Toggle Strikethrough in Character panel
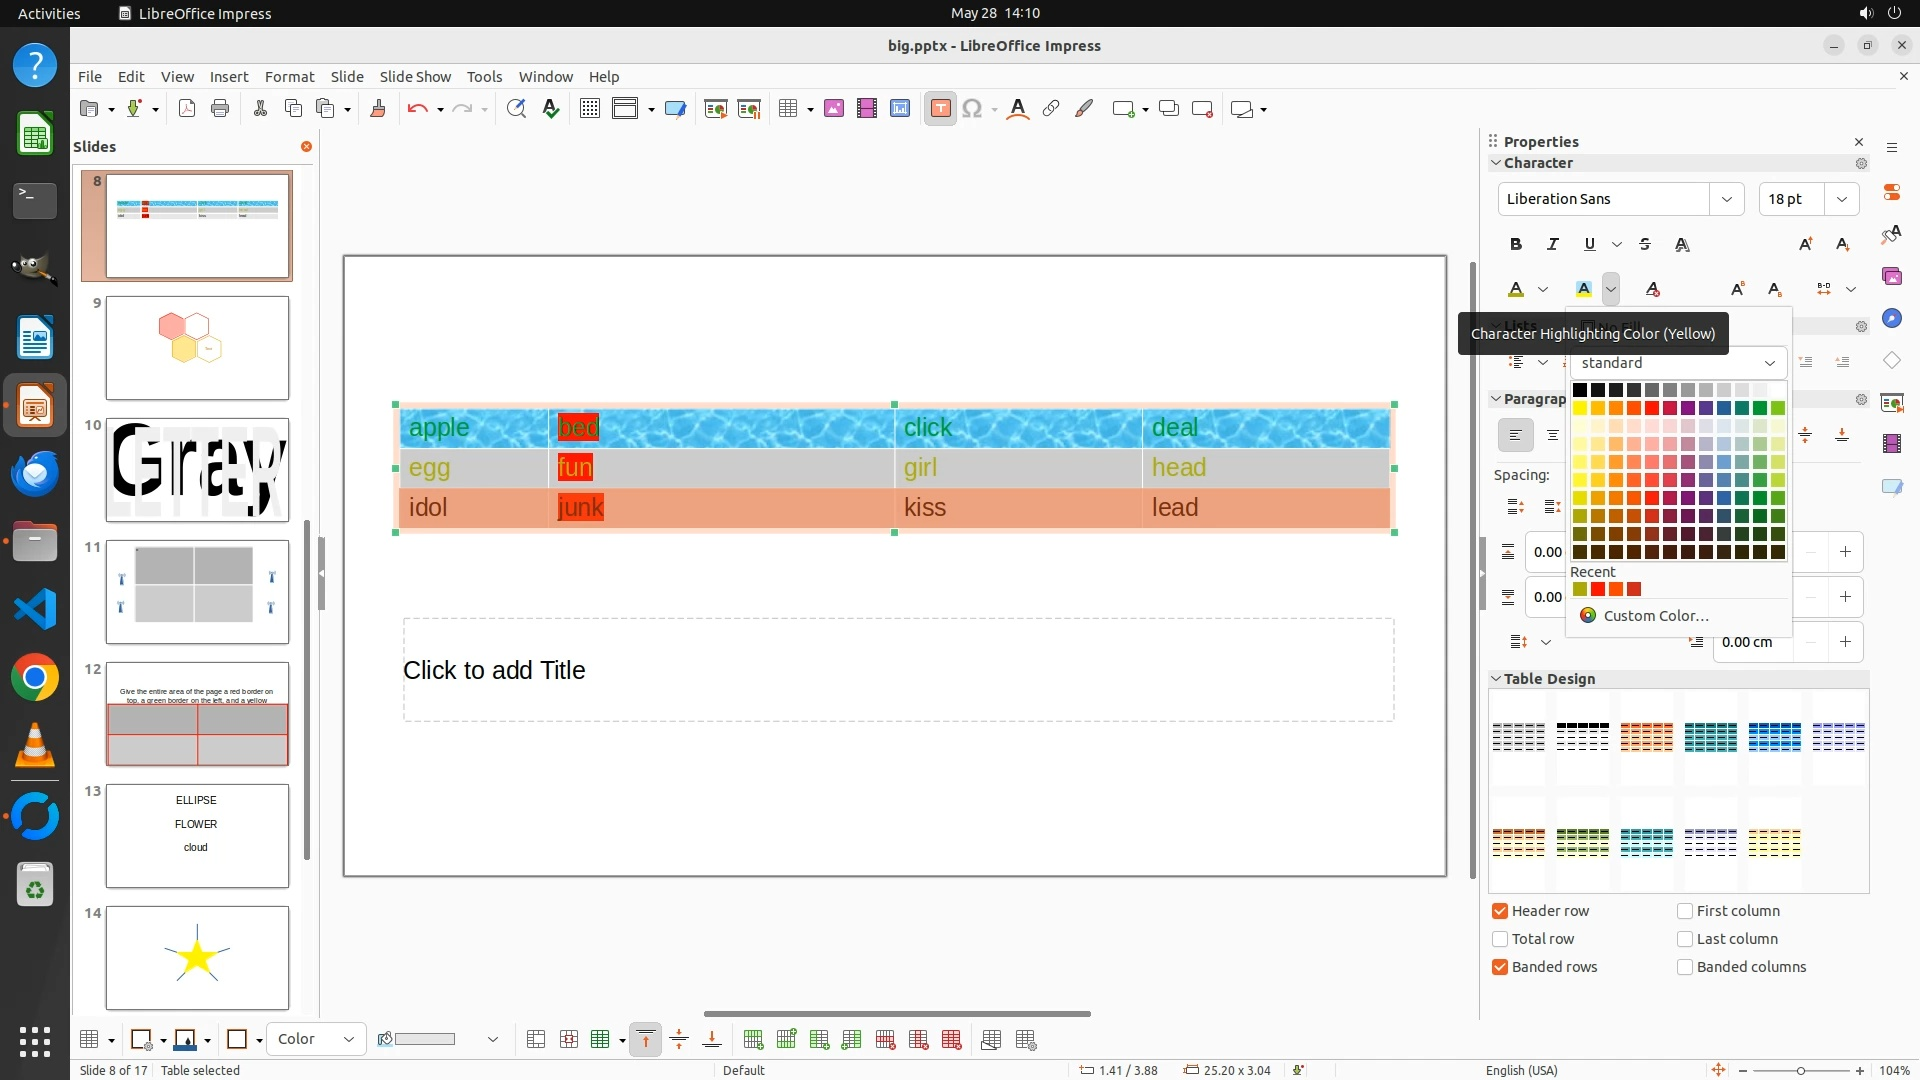 click(1645, 244)
